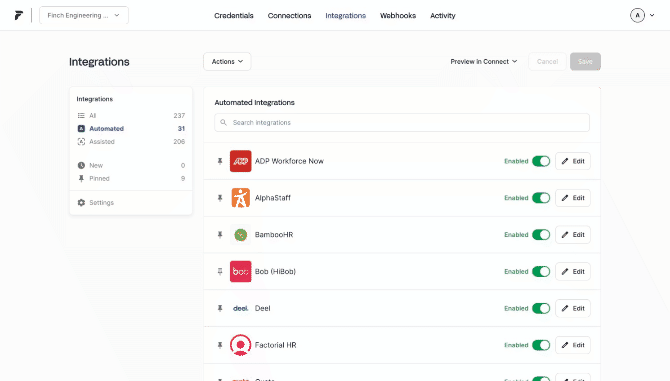Turn off the BambooHR enabled switch

coord(541,234)
